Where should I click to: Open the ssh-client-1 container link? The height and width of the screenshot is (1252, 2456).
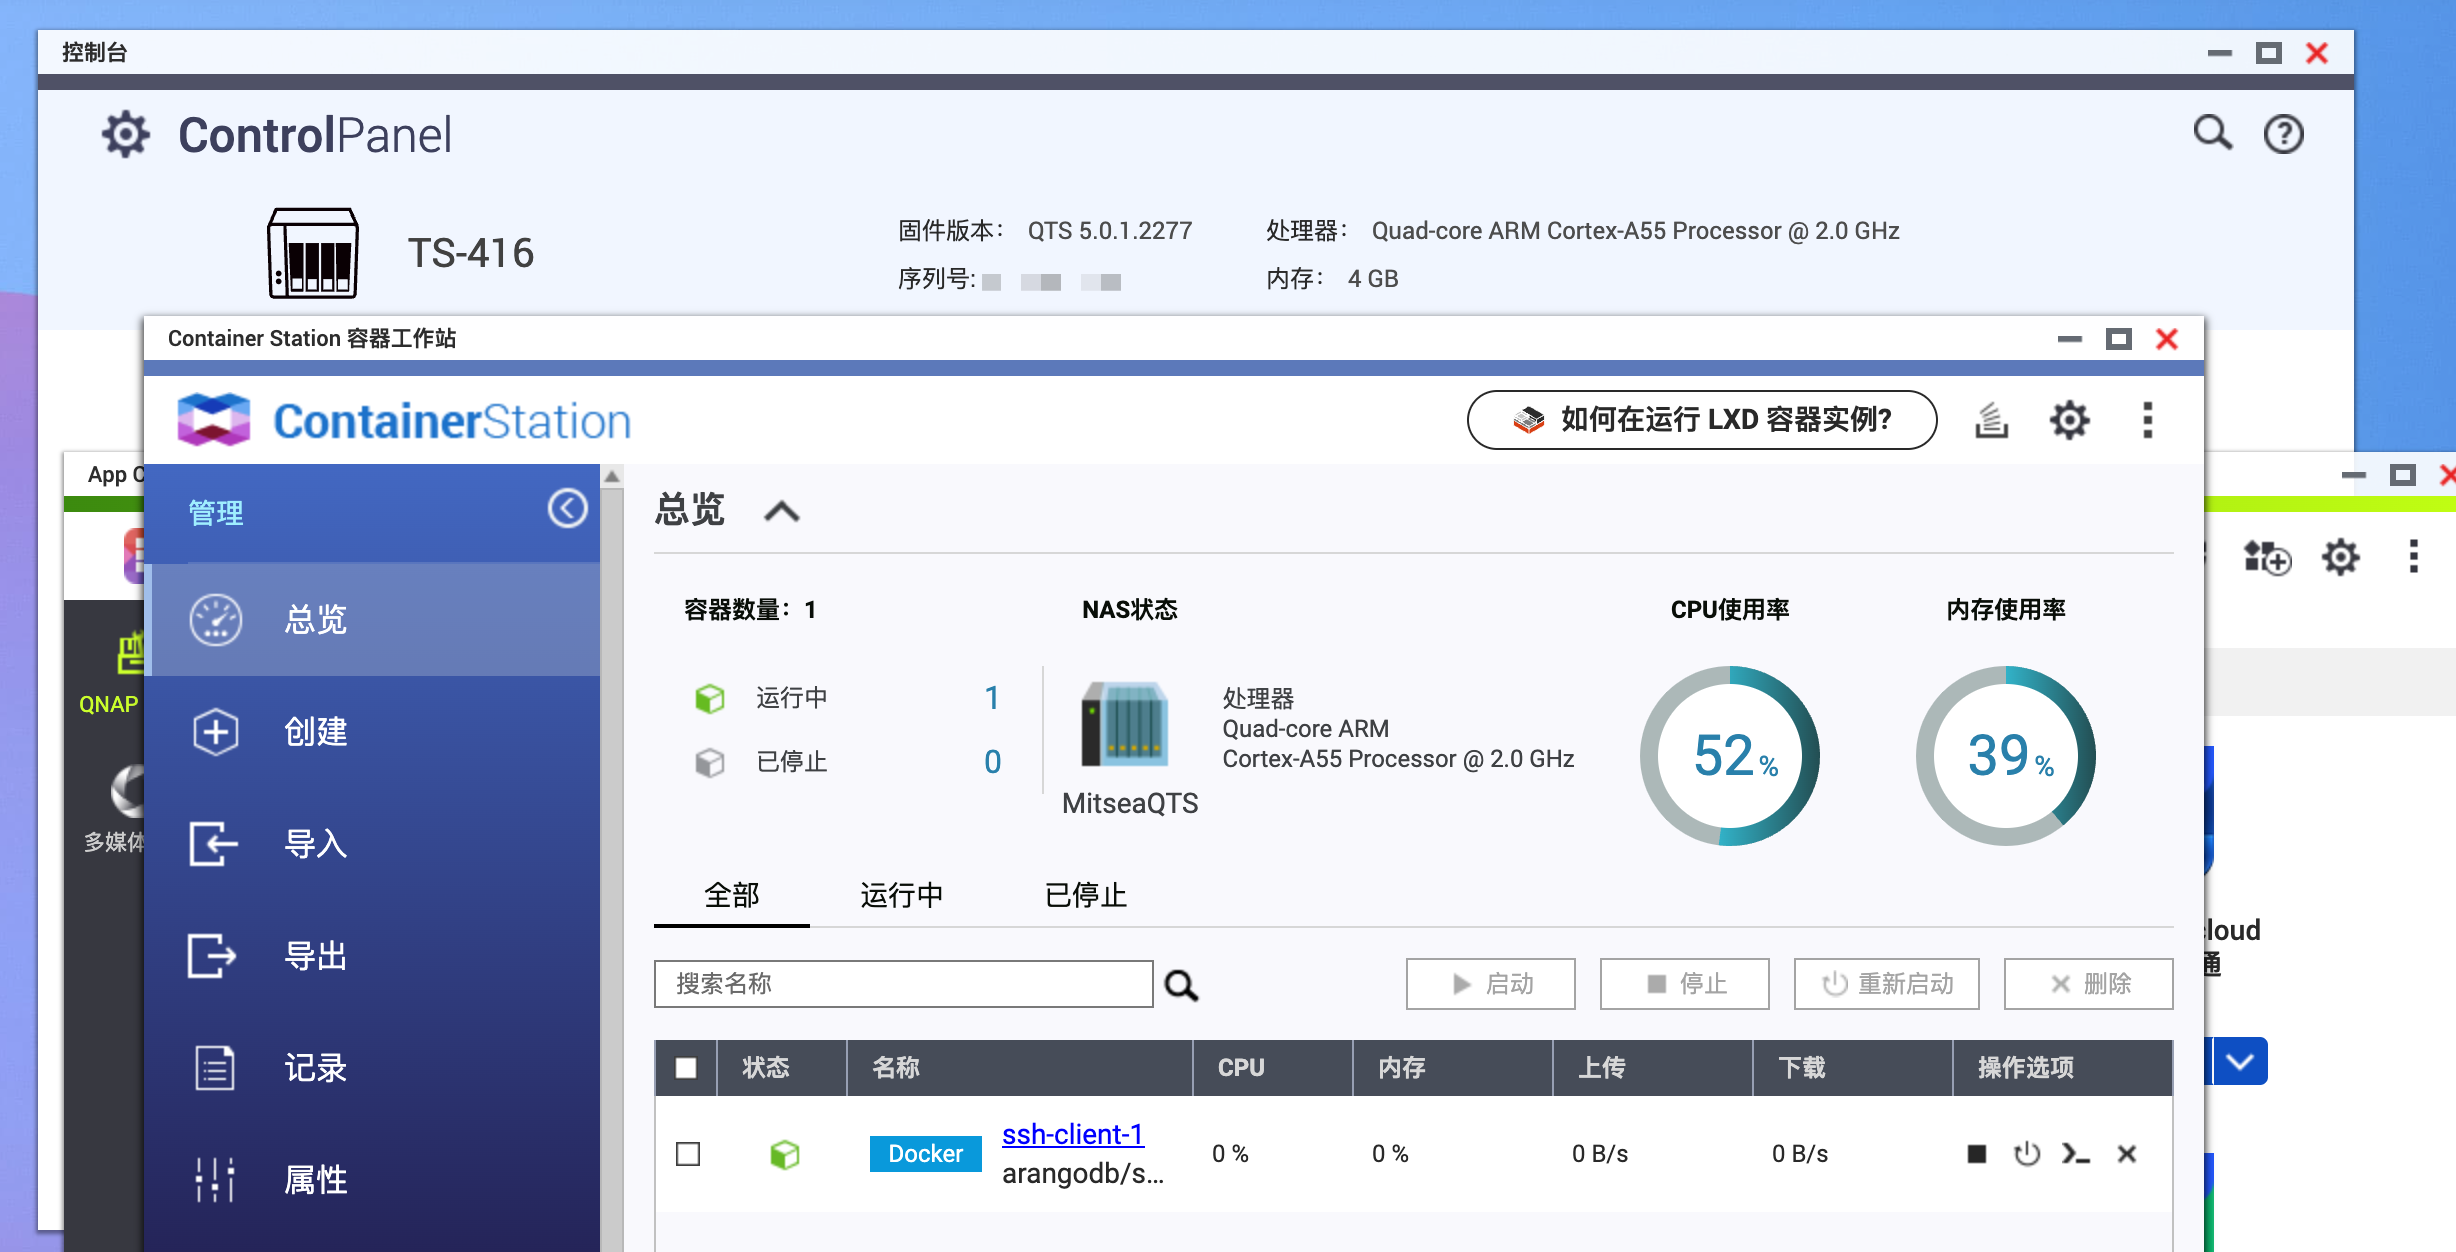click(1072, 1134)
